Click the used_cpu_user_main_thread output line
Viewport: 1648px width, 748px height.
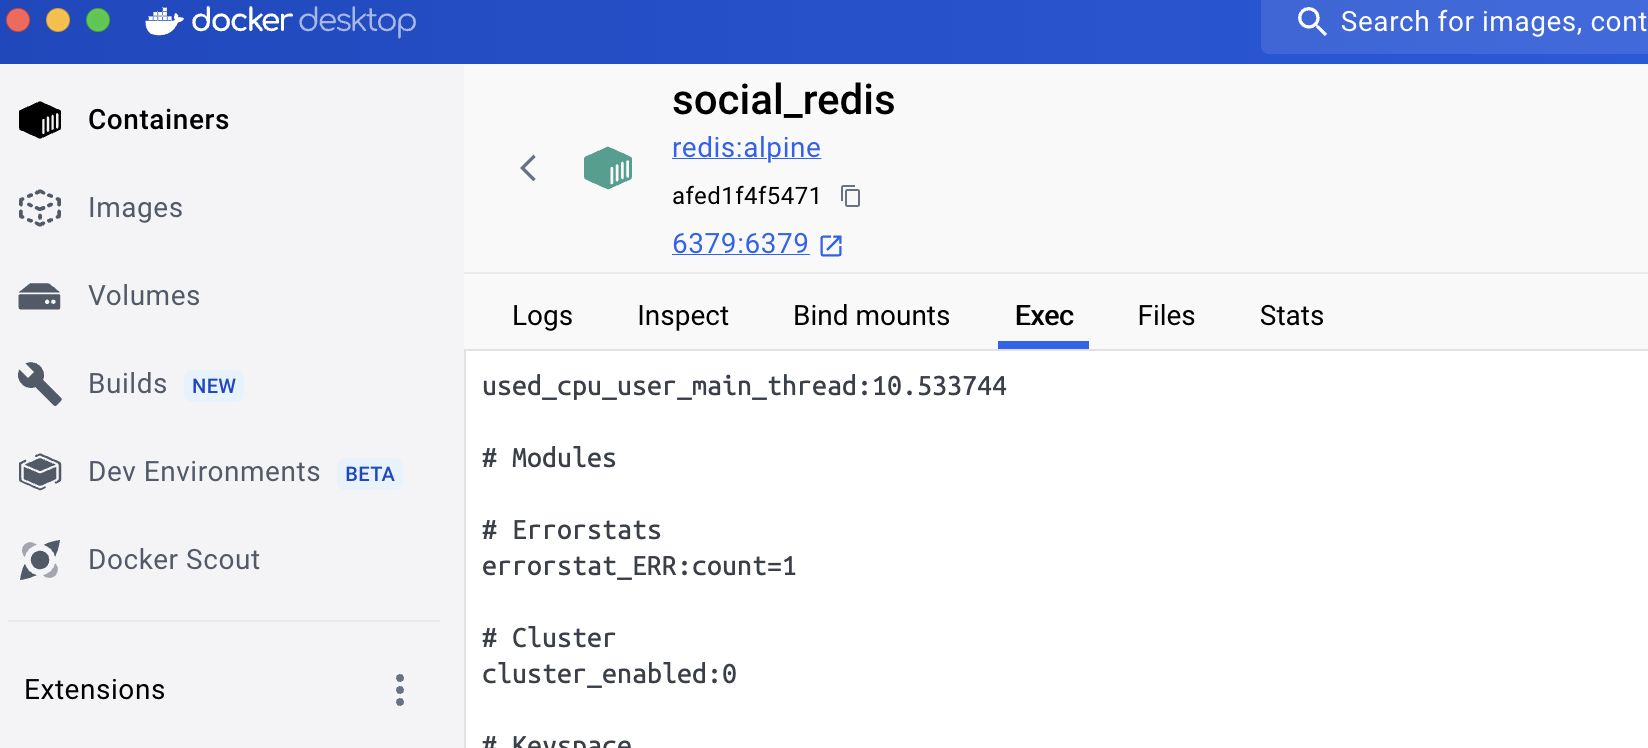[744, 386]
